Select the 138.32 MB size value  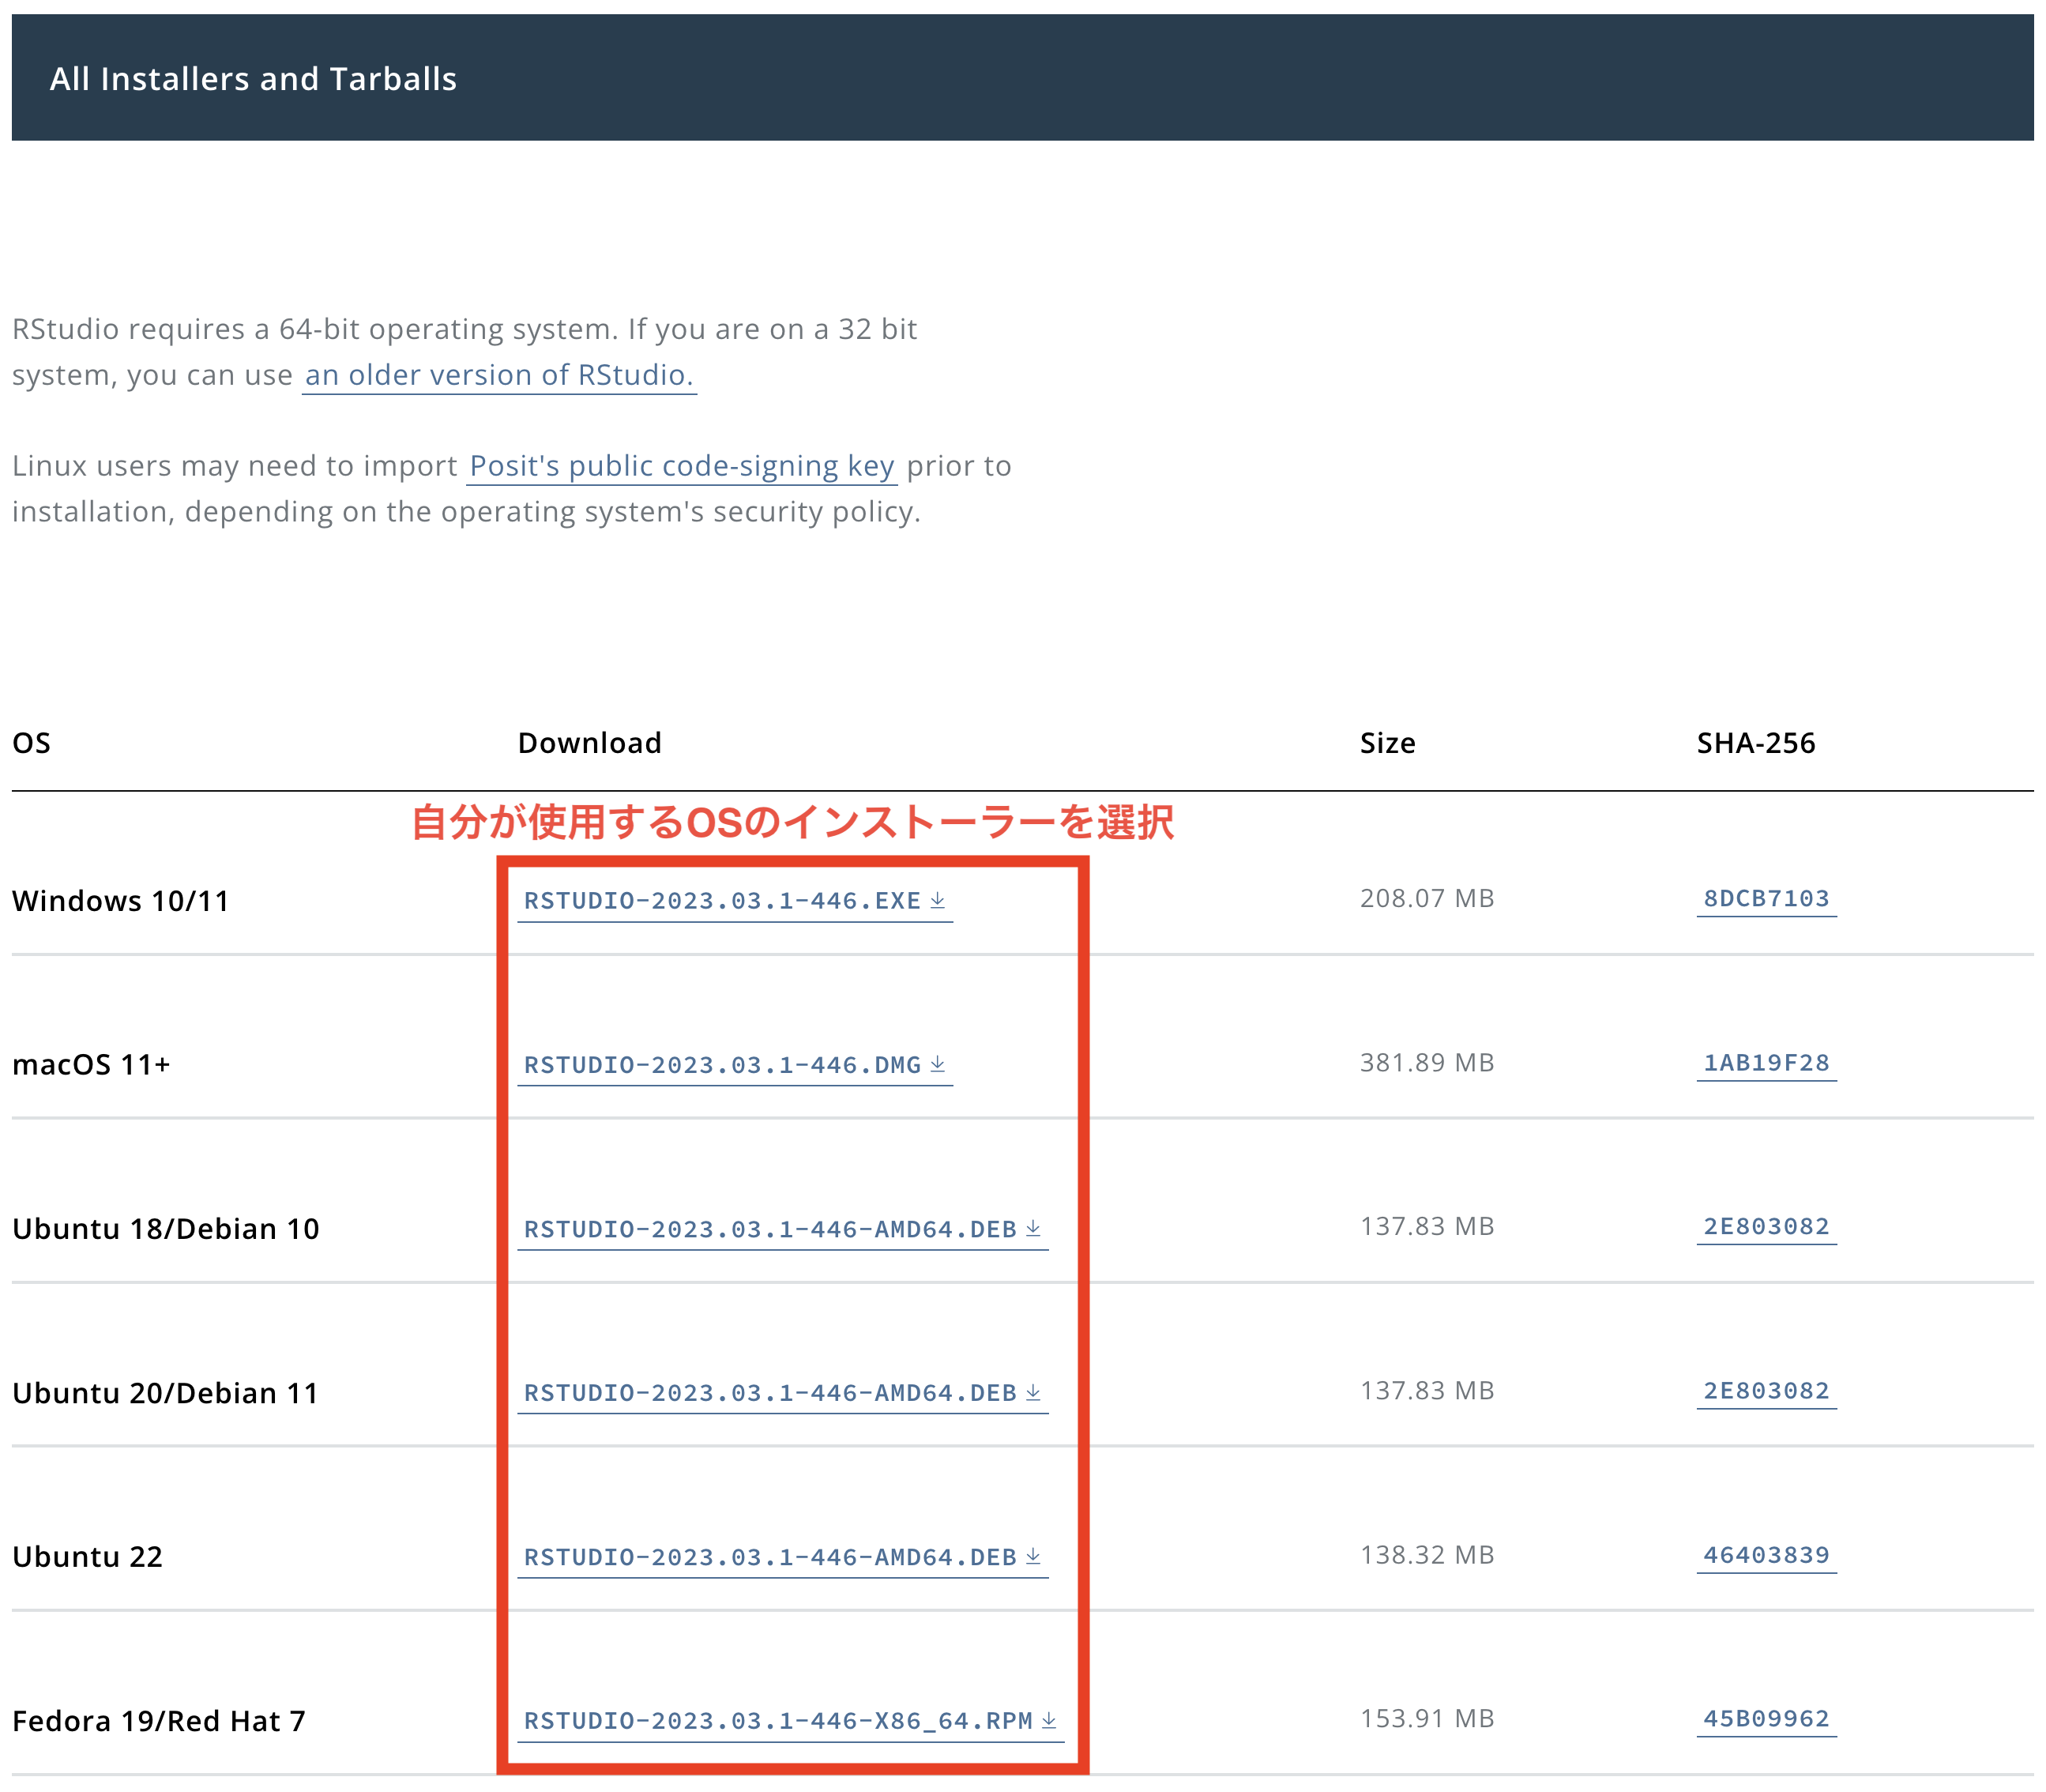[x=1426, y=1554]
